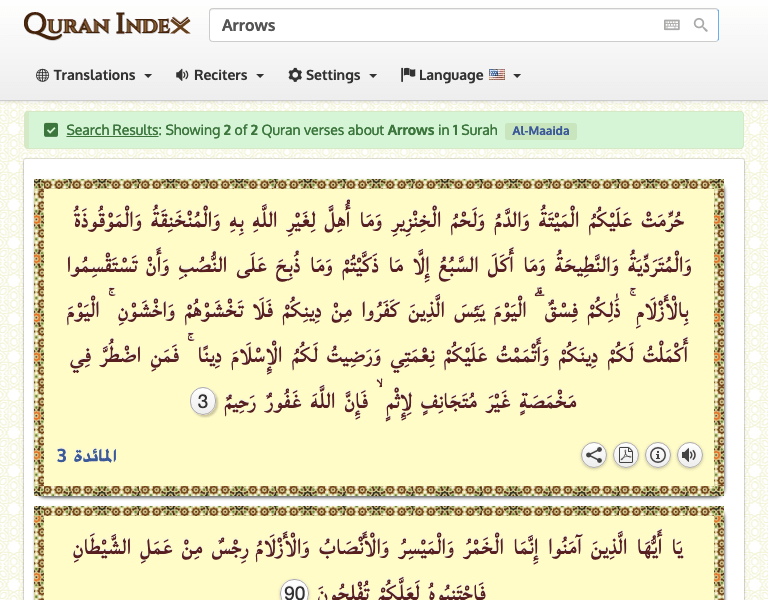Viewport: 768px width, 600px height.
Task: Show info for verse 3
Action: coord(658,456)
